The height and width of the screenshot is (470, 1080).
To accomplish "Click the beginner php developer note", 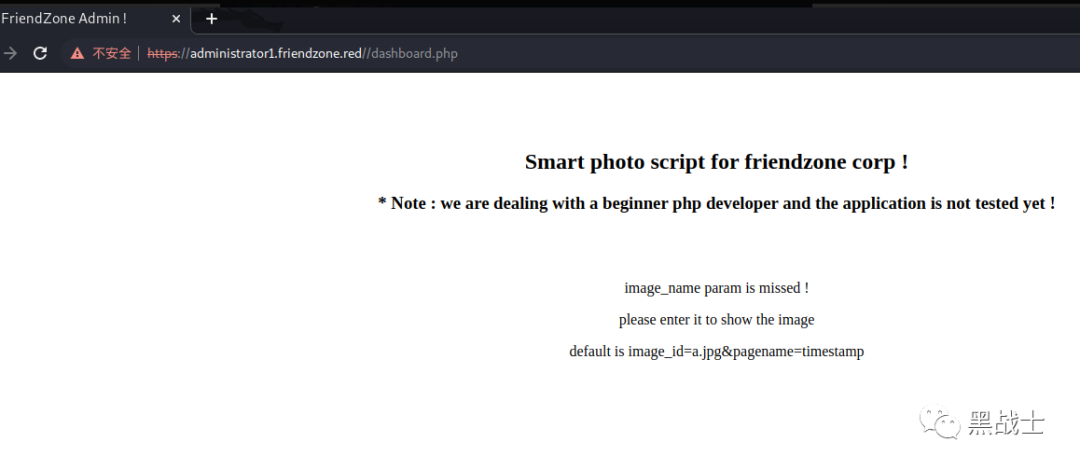I will click(x=716, y=203).
